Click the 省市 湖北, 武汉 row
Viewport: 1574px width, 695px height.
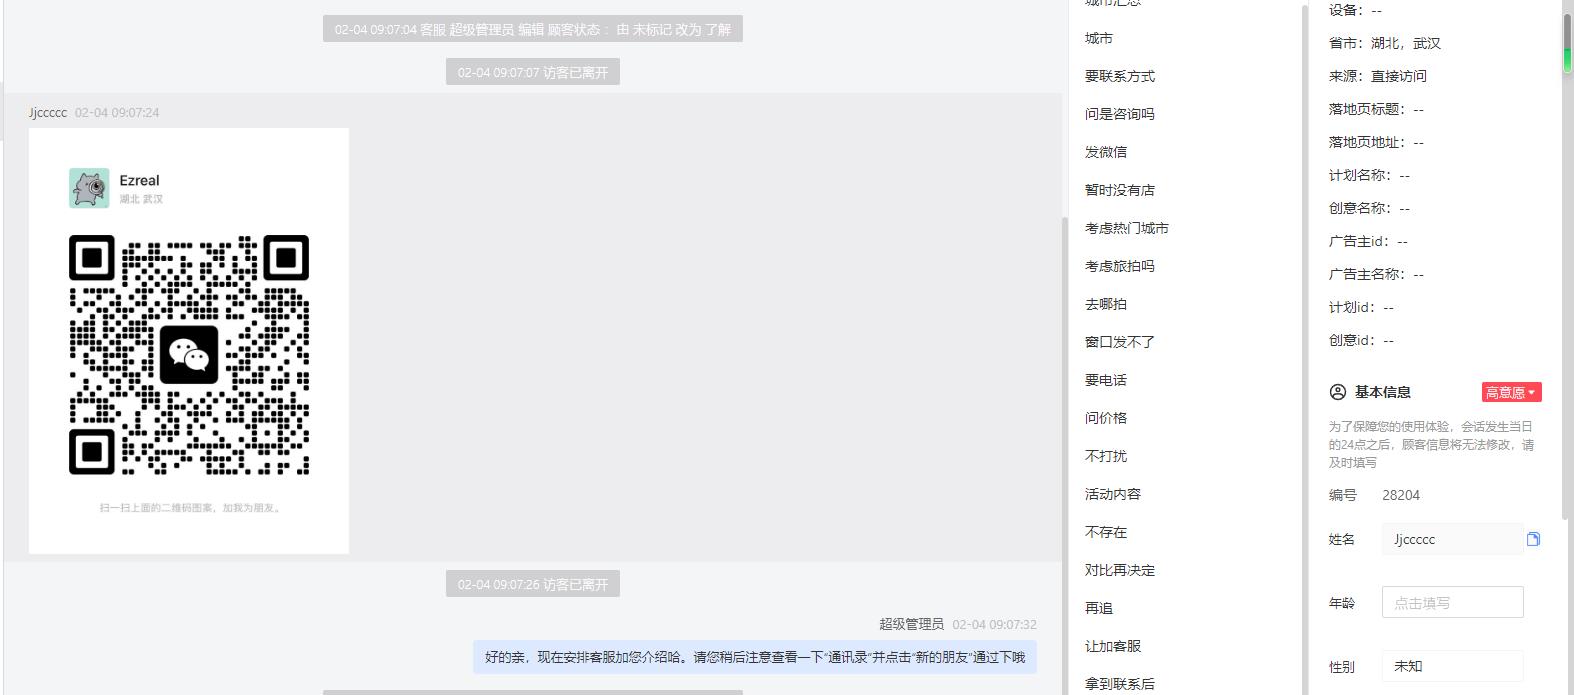(1385, 43)
